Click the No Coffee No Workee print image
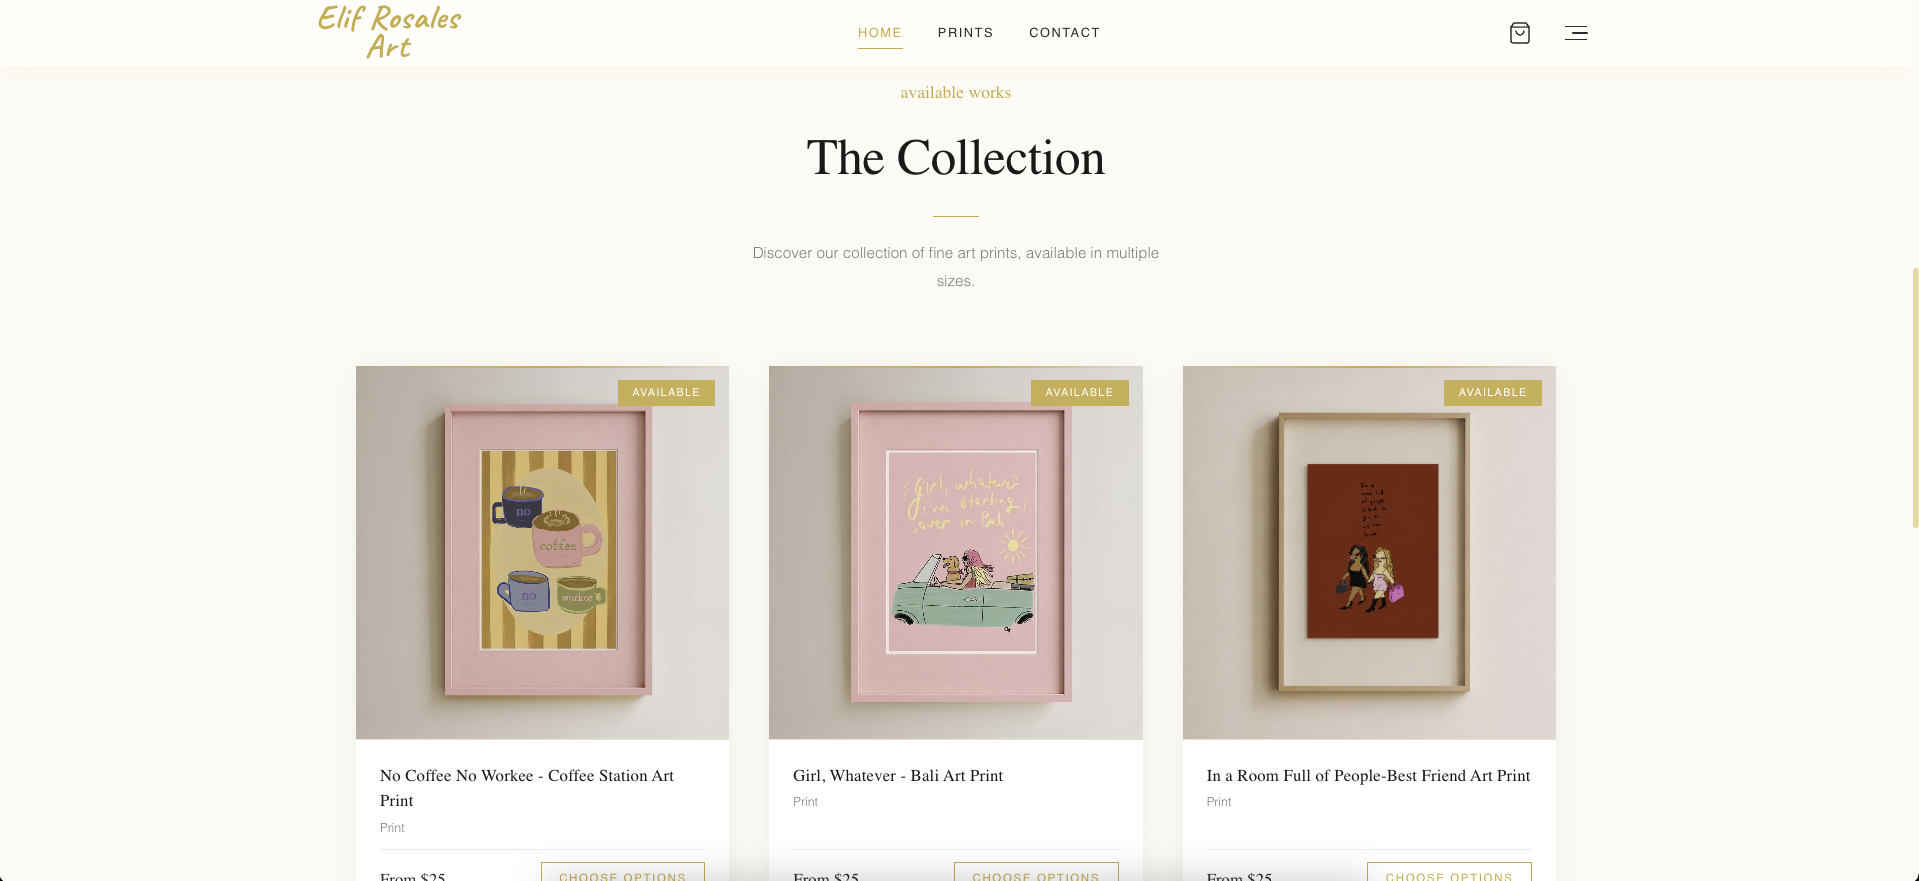Image resolution: width=1919 pixels, height=881 pixels. point(542,553)
